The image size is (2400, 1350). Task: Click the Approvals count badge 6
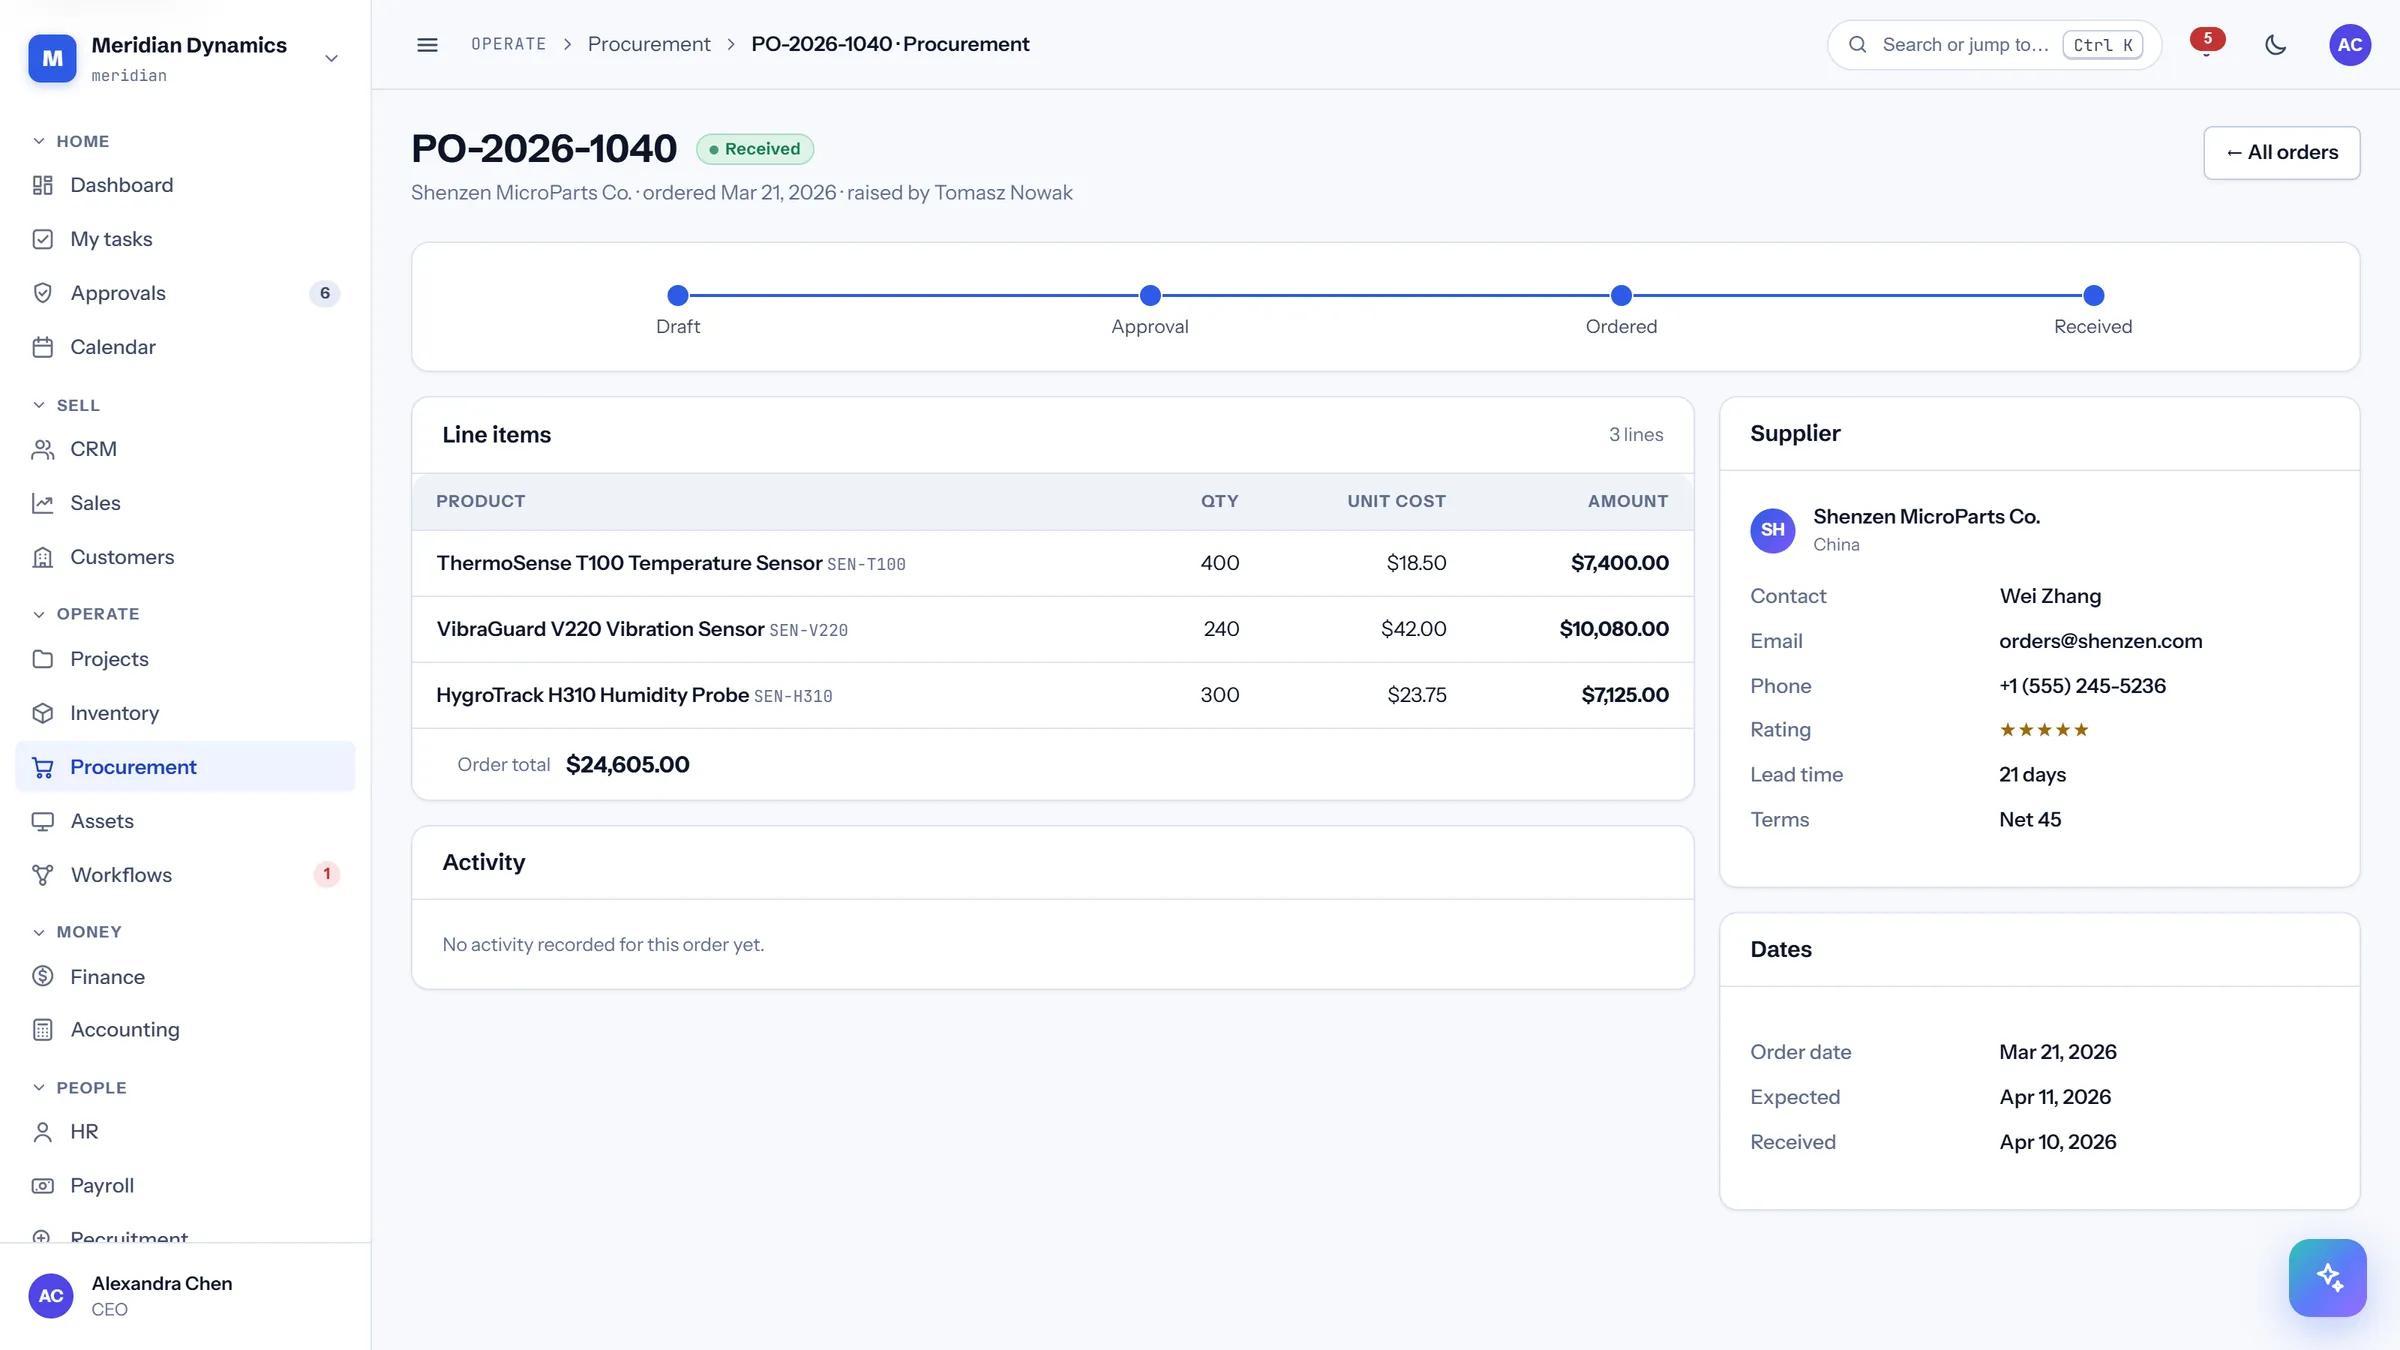coord(324,293)
